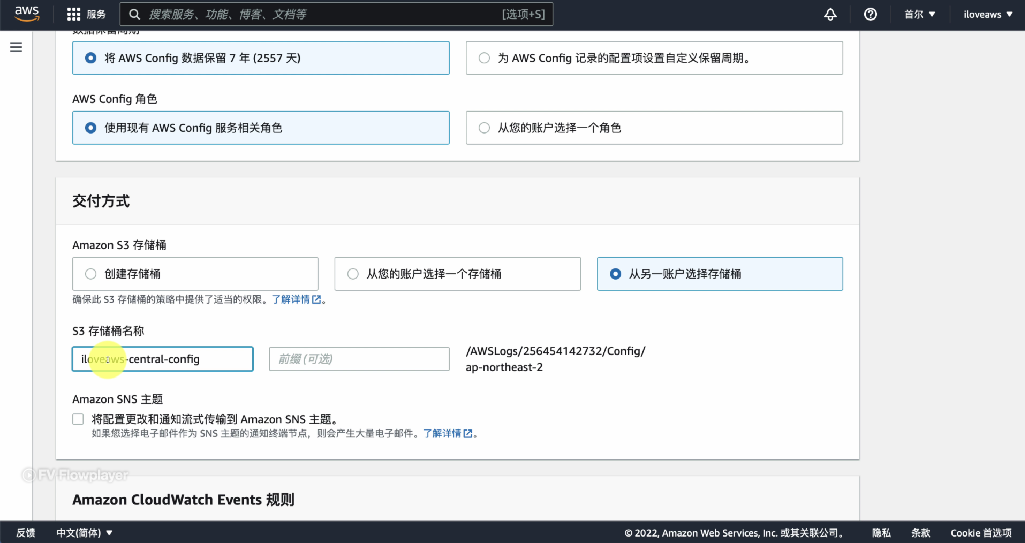Click the 交付方式 section heading
Image resolution: width=1025 pixels, height=543 pixels.
coord(101,201)
